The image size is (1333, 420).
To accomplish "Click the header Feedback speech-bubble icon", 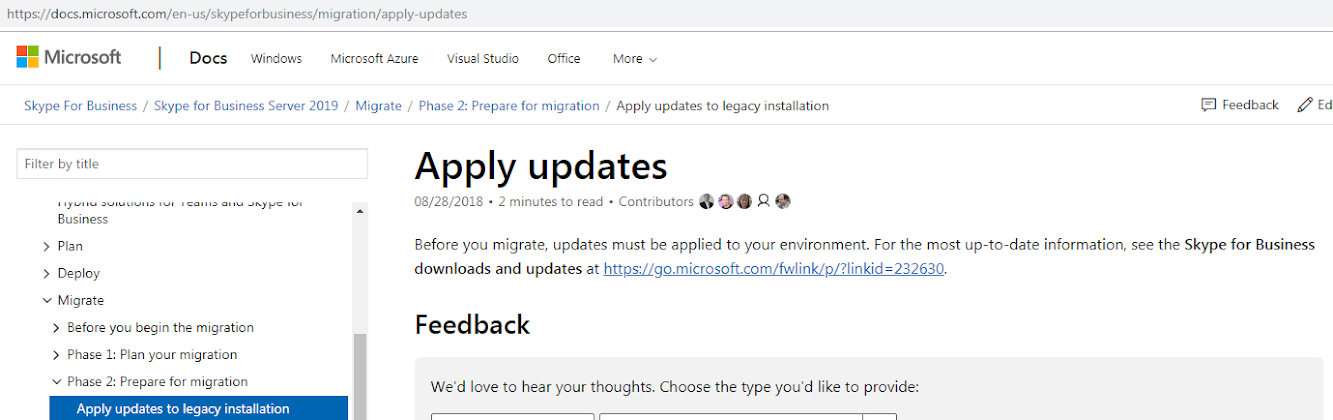I will 1208,105.
